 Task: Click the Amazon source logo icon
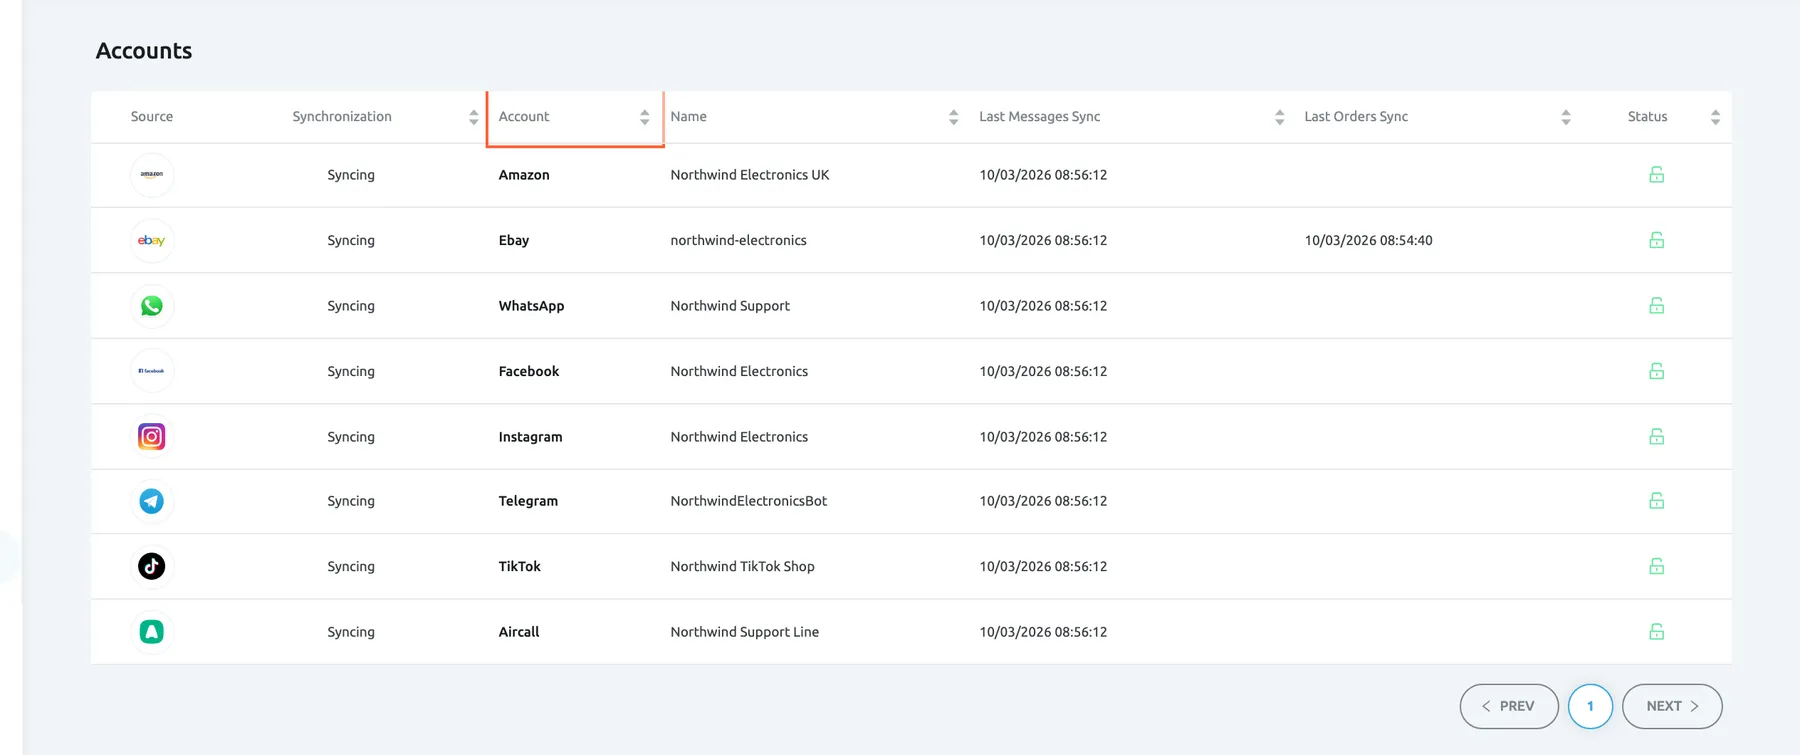pos(152,175)
